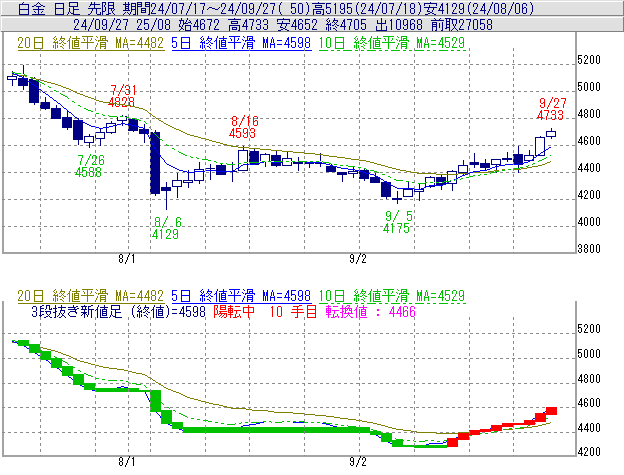Image resolution: width=624 pixels, height=475 pixels.
Task: Click the large dark candlestick of early August drop
Action: pyautogui.click(x=155, y=163)
